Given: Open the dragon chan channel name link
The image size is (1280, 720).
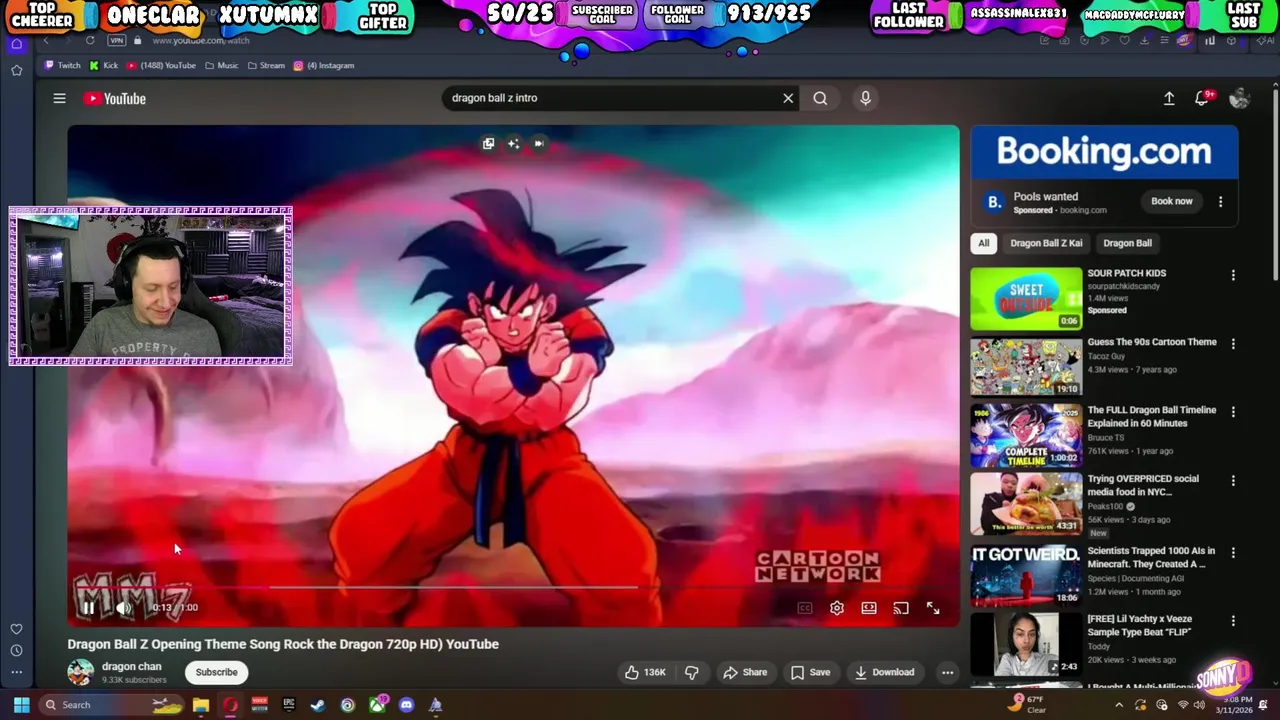Looking at the screenshot, I should tap(131, 666).
